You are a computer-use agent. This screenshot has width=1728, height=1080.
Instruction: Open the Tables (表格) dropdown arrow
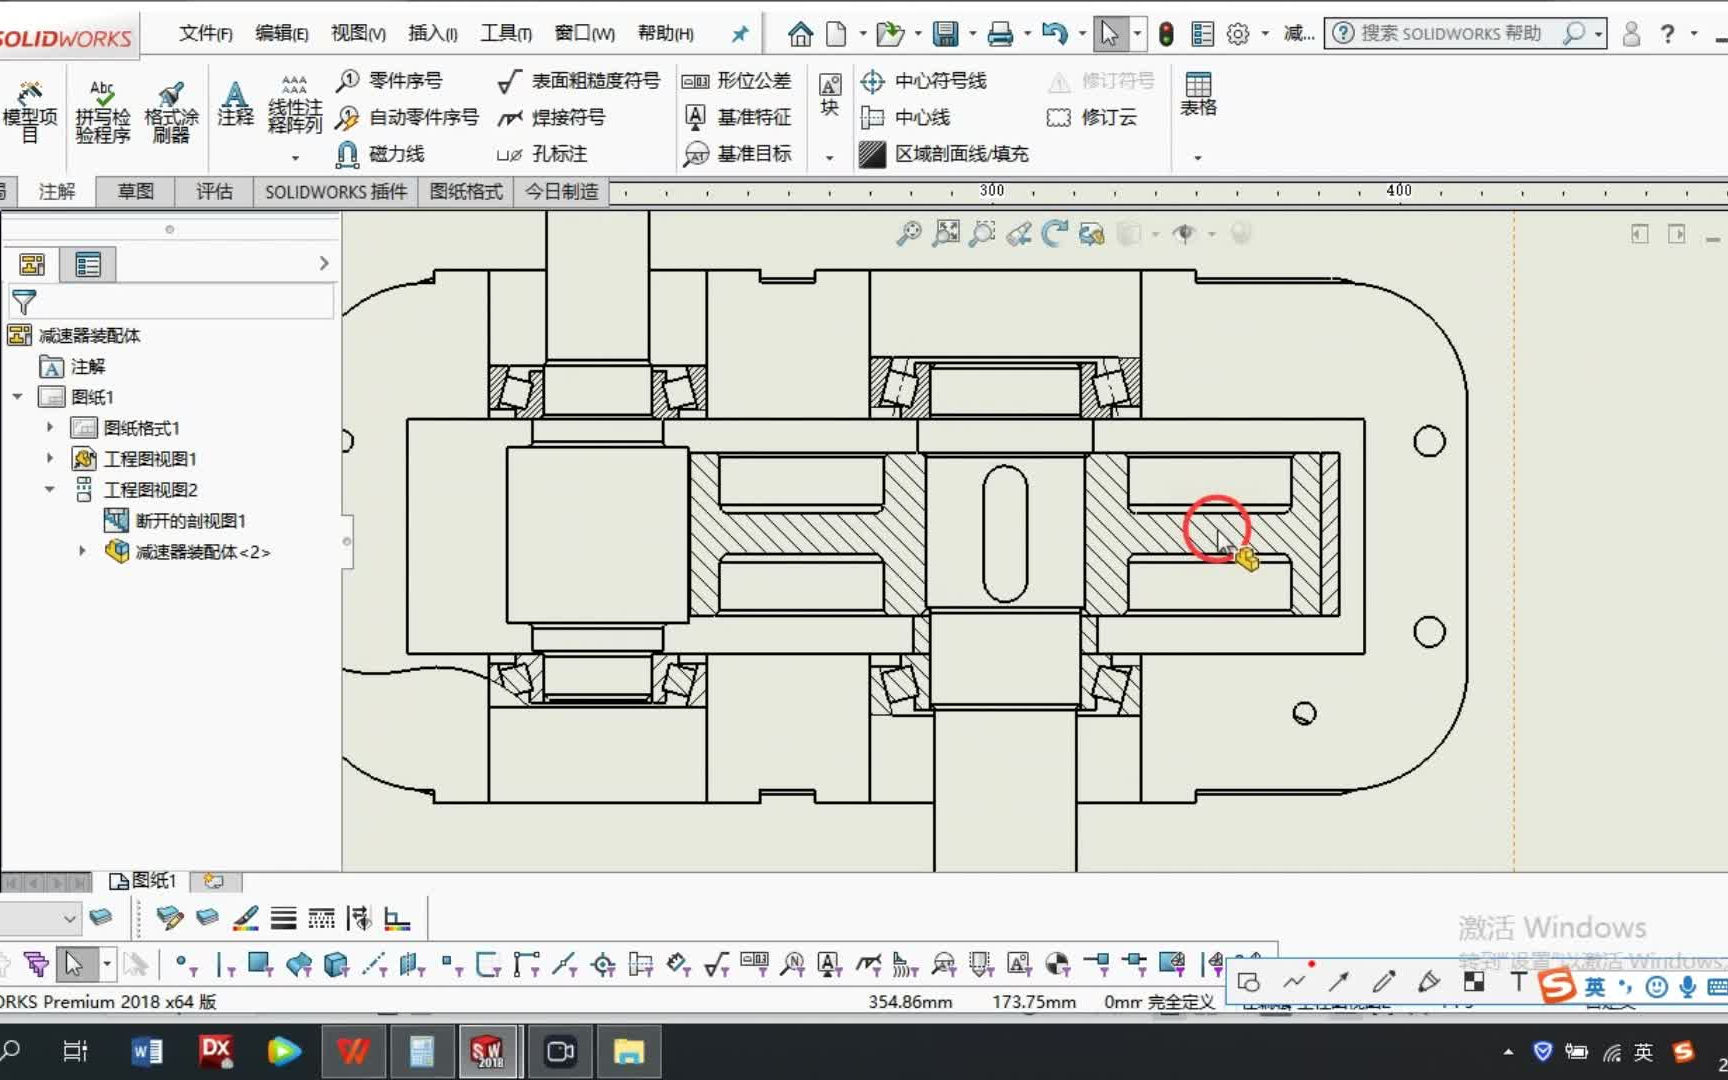[x=1197, y=157]
